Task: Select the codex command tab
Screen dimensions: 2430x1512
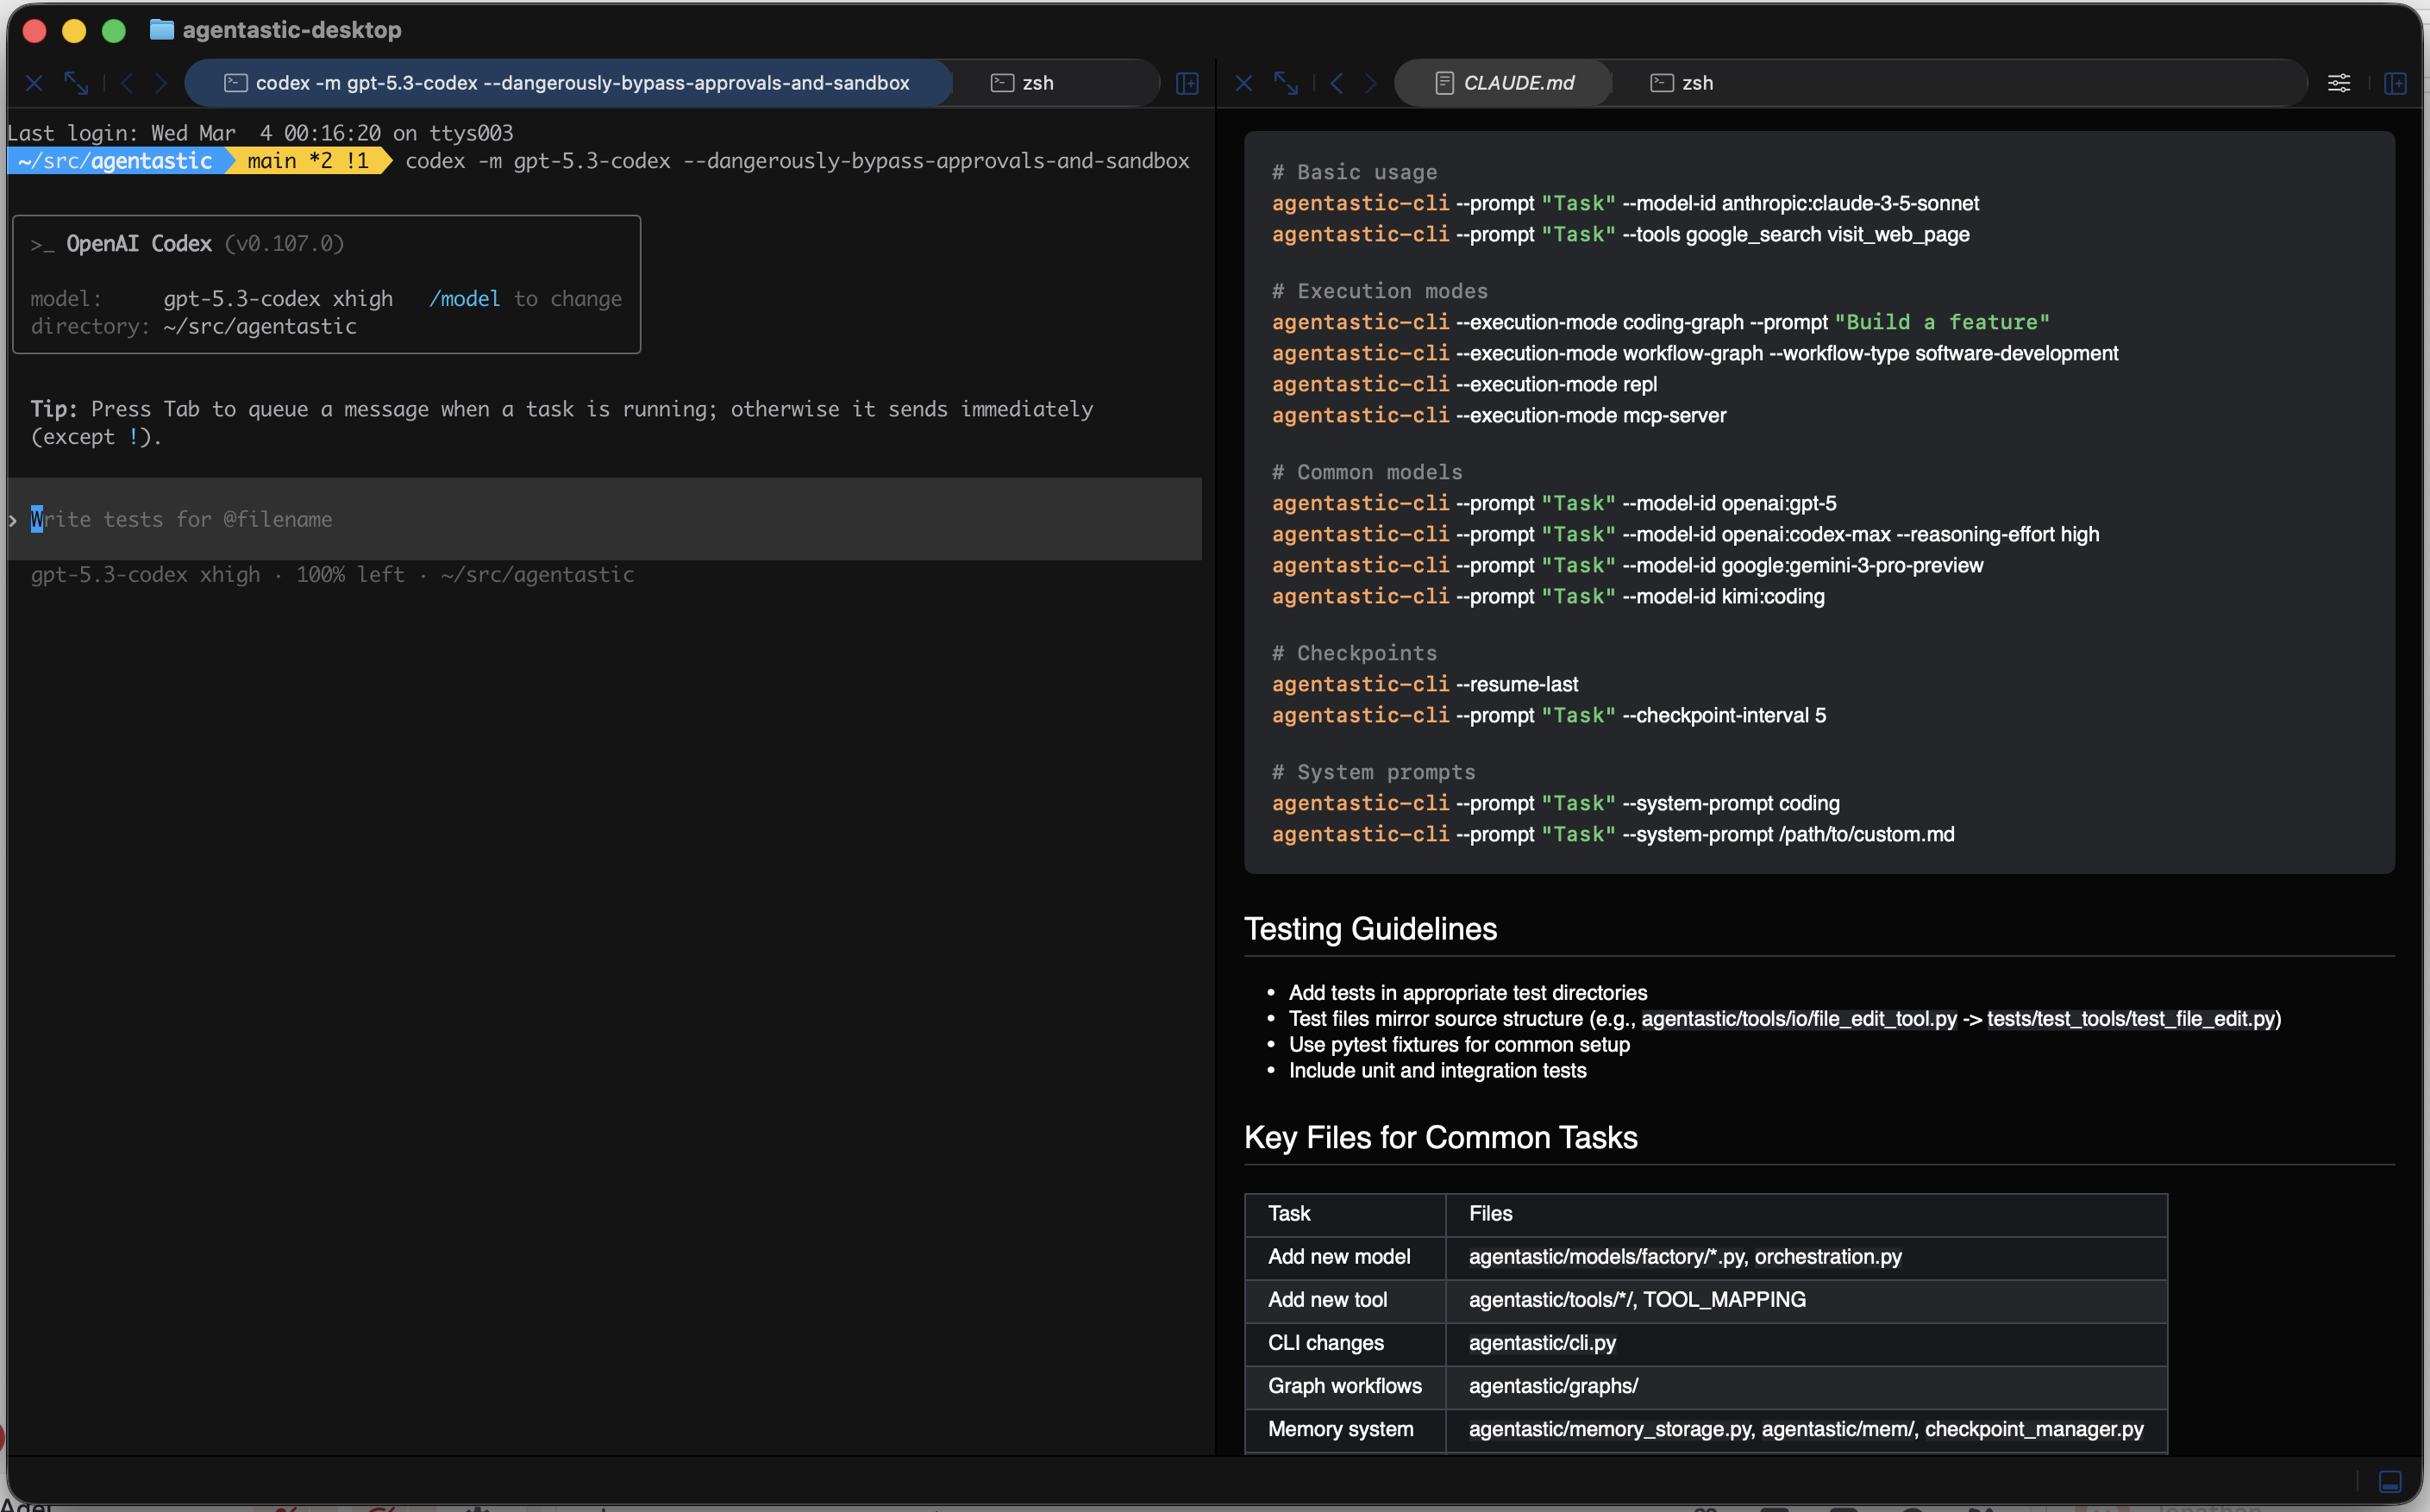Action: [567, 83]
